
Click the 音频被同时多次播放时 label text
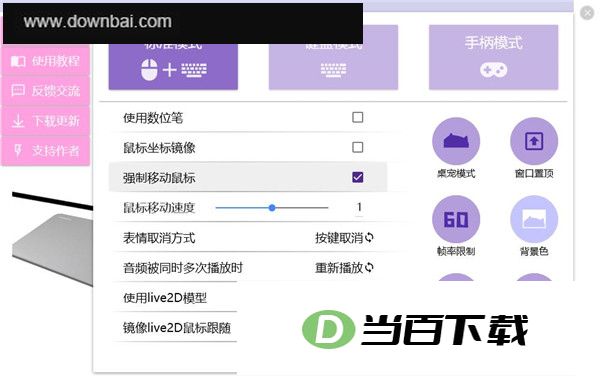point(183,268)
